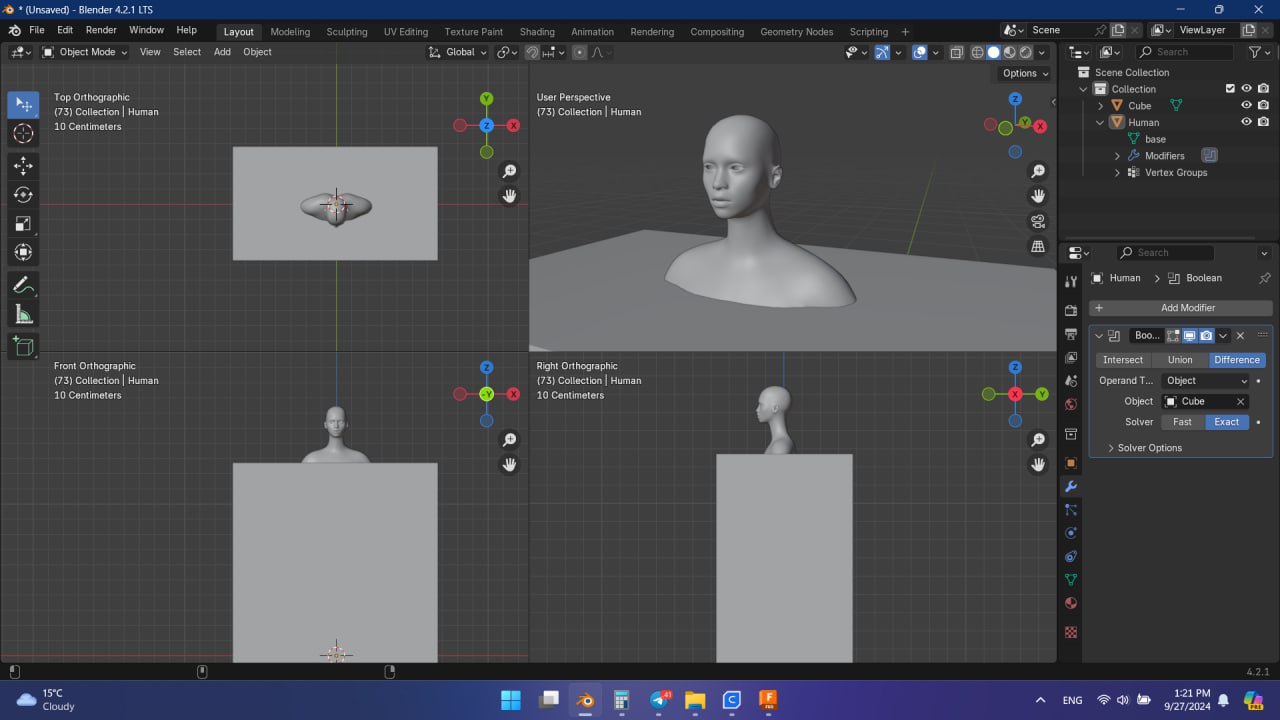Switch to rendered viewport shading
1280x720 pixels.
click(1026, 52)
